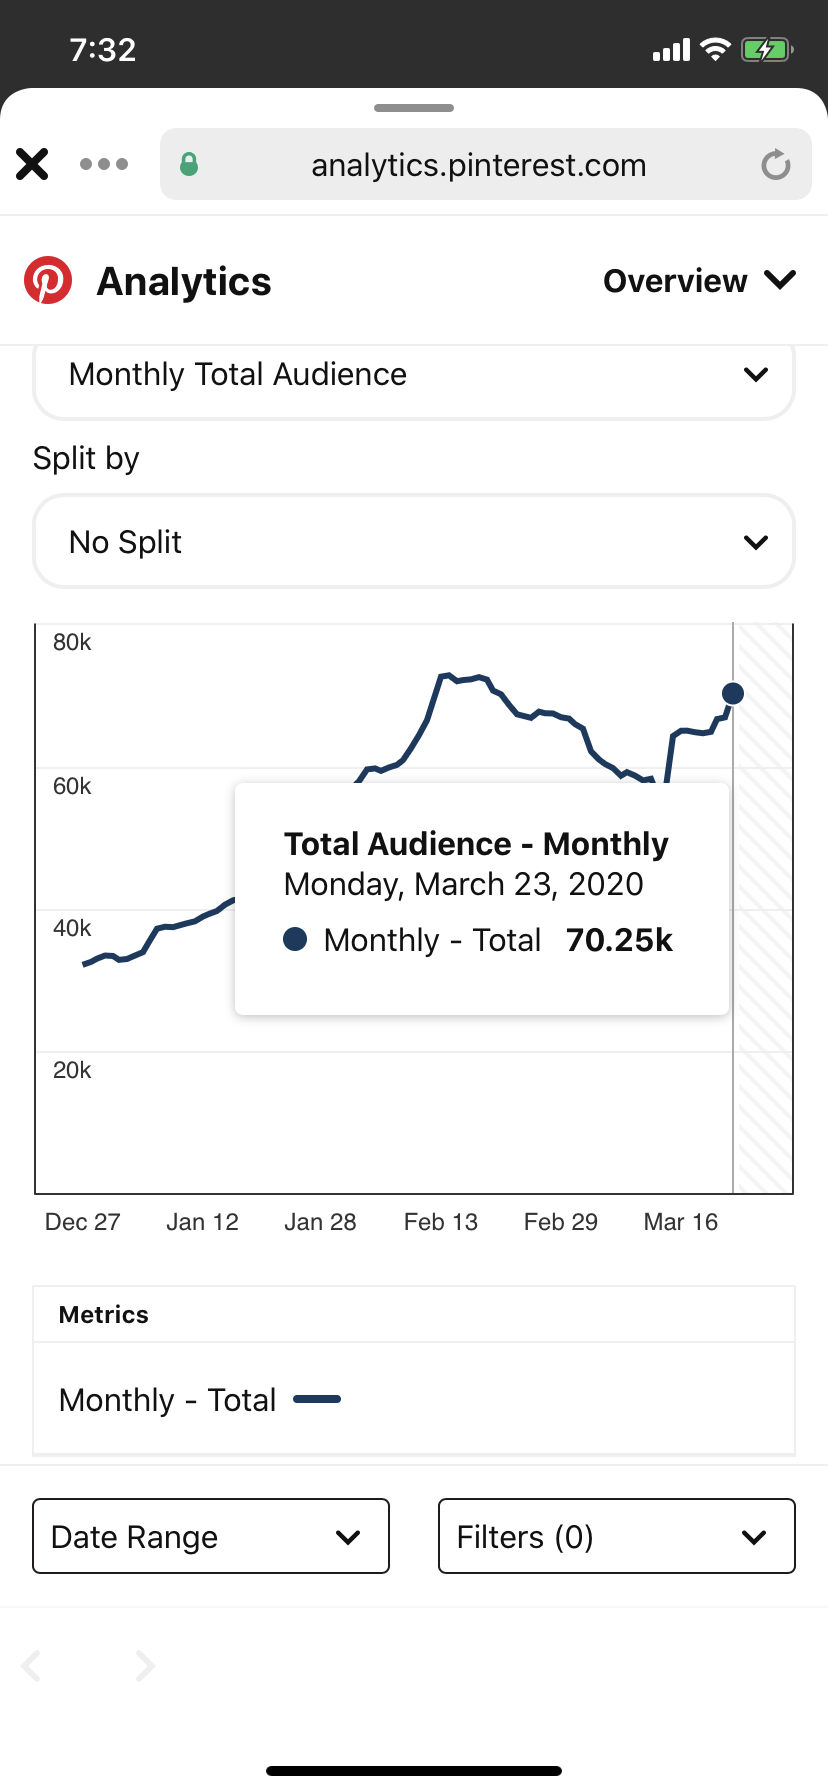Screen dimensions: 828x1792
Task: Reload the page with refresh icon
Action: click(775, 165)
